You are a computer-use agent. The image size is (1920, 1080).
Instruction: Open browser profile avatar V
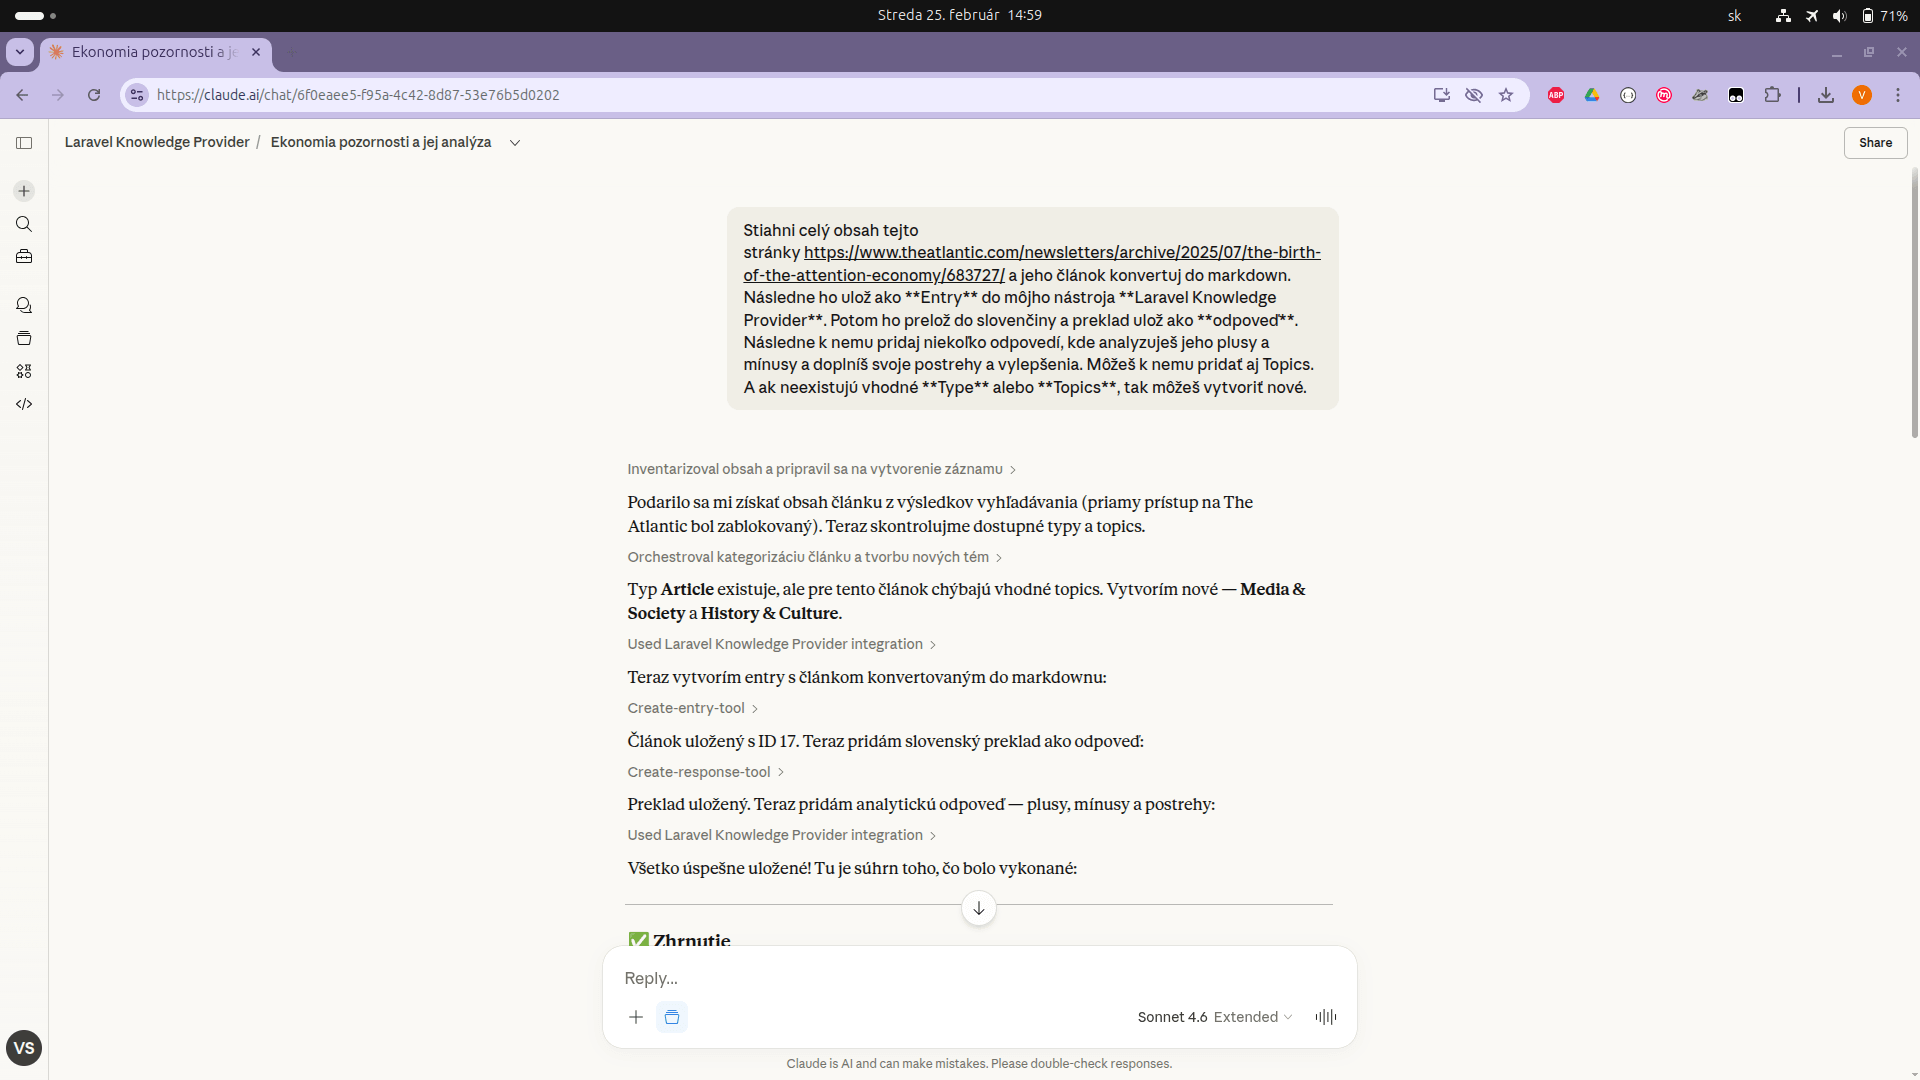[x=1862, y=95]
